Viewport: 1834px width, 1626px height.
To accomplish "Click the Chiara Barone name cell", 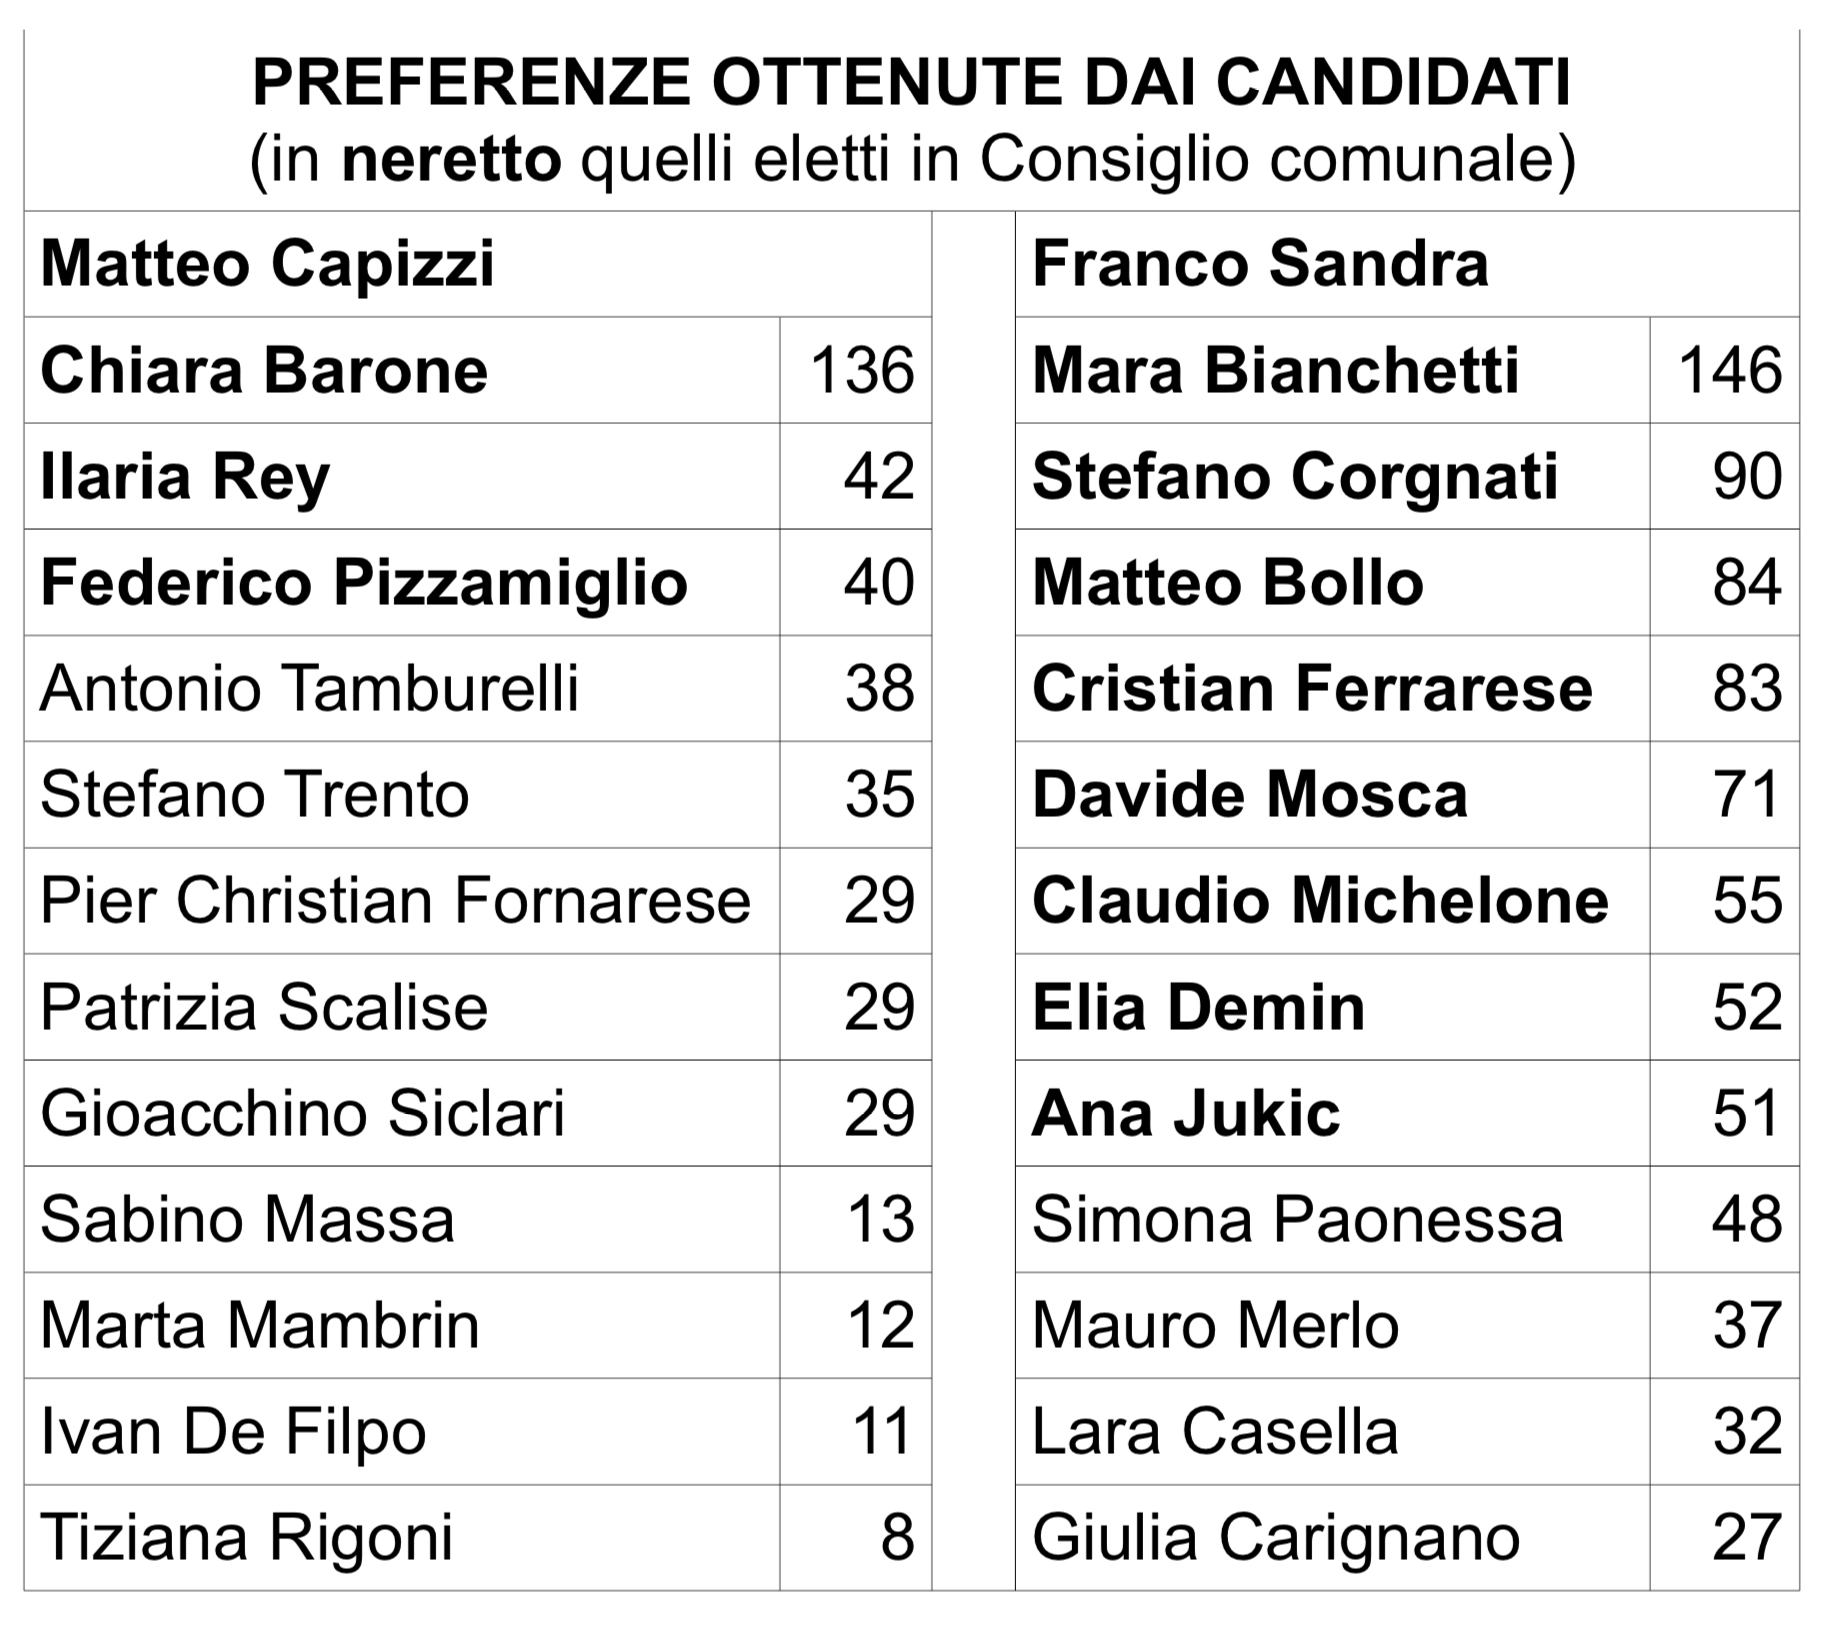I will click(x=264, y=370).
